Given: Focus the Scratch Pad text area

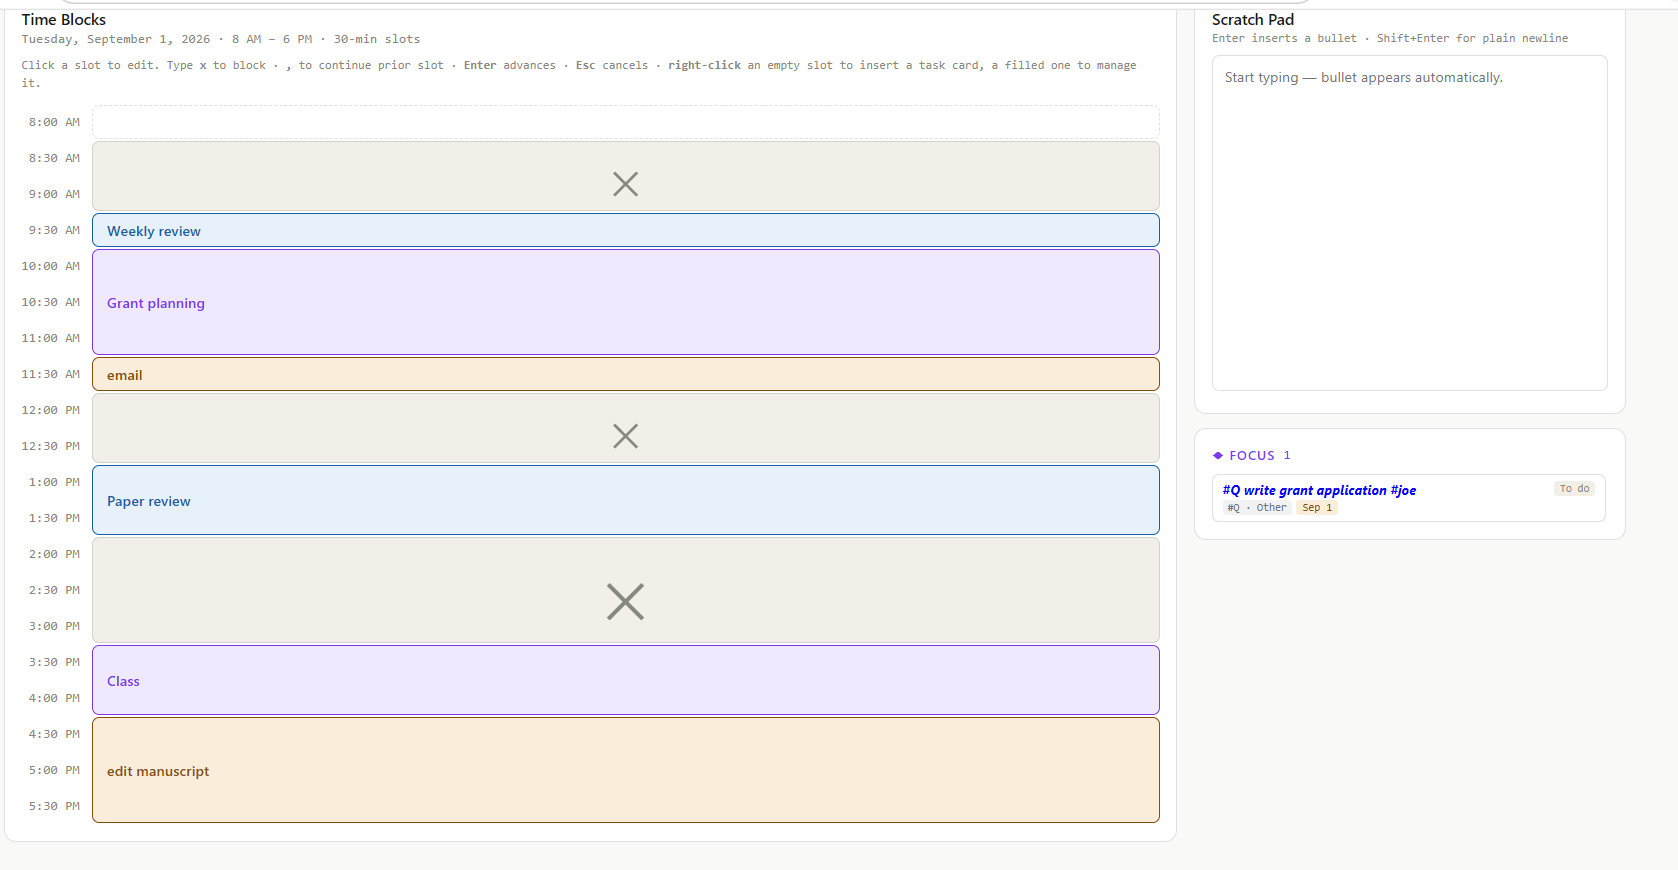Looking at the screenshot, I should (x=1410, y=223).
